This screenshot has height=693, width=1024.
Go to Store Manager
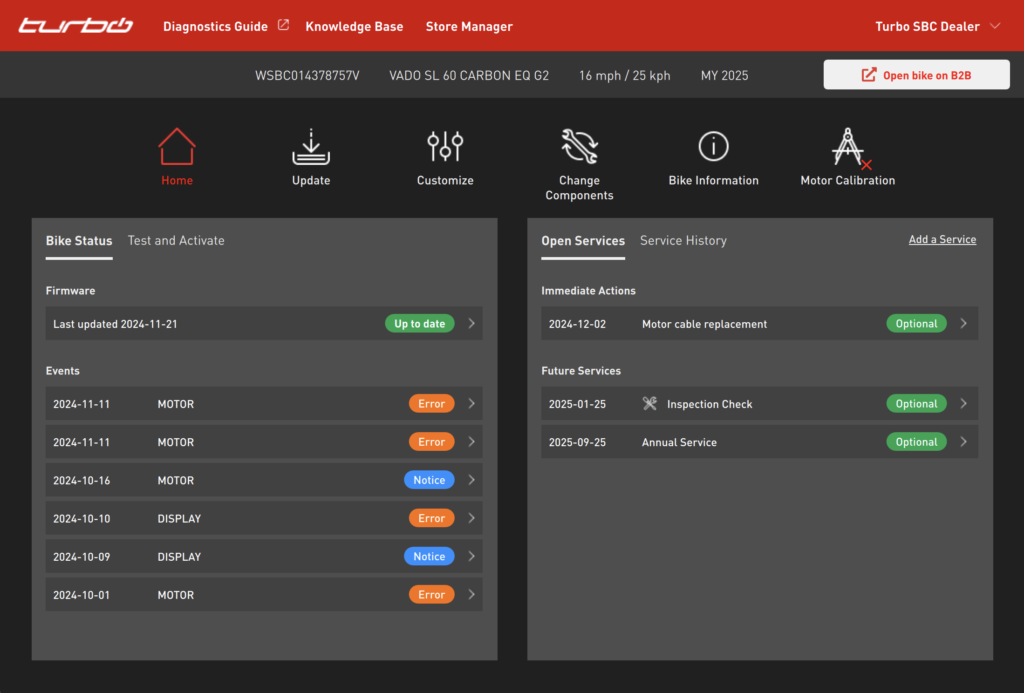tap(469, 26)
